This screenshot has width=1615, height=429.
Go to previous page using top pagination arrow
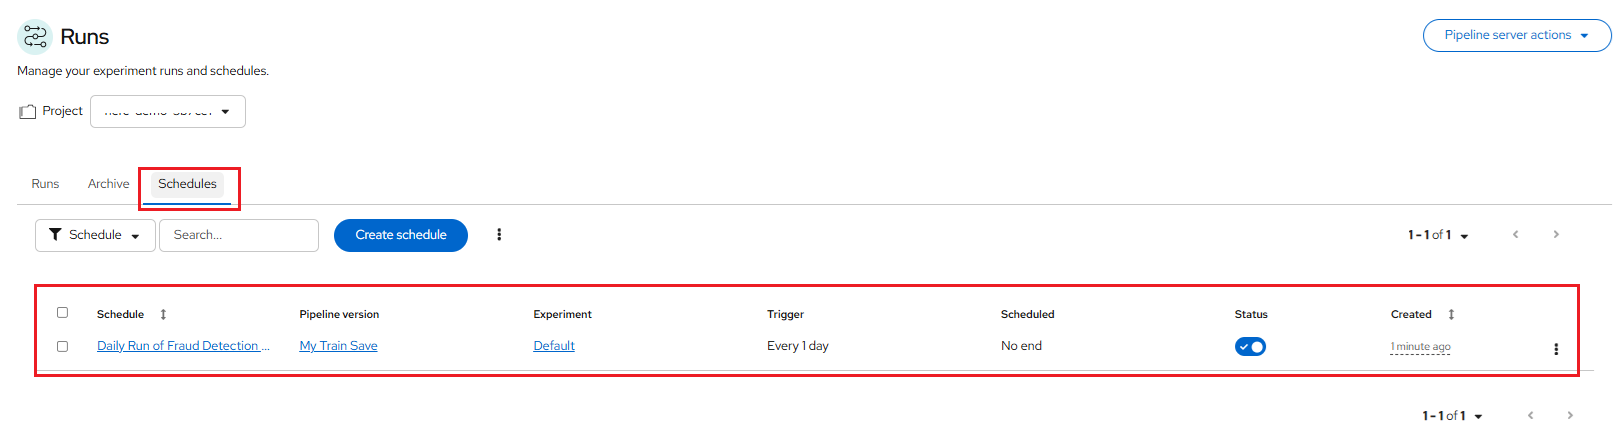(x=1515, y=235)
